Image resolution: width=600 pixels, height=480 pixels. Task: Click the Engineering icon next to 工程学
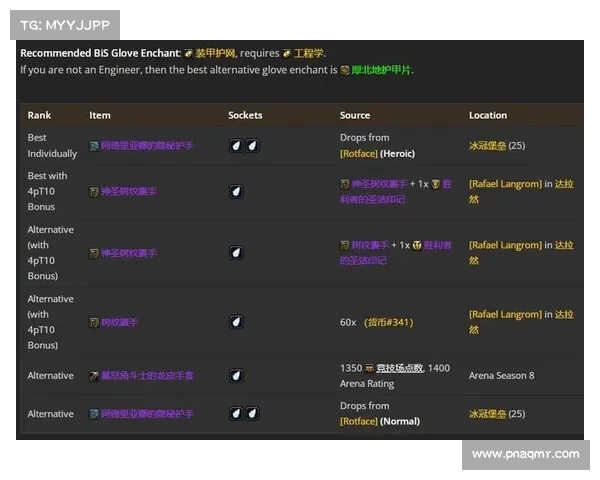287,53
